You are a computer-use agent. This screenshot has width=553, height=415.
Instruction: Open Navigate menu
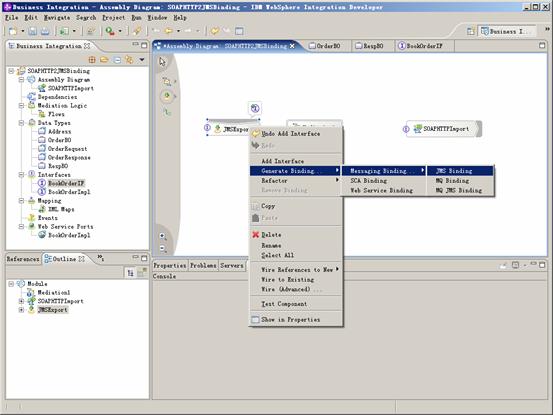[x=57, y=17]
